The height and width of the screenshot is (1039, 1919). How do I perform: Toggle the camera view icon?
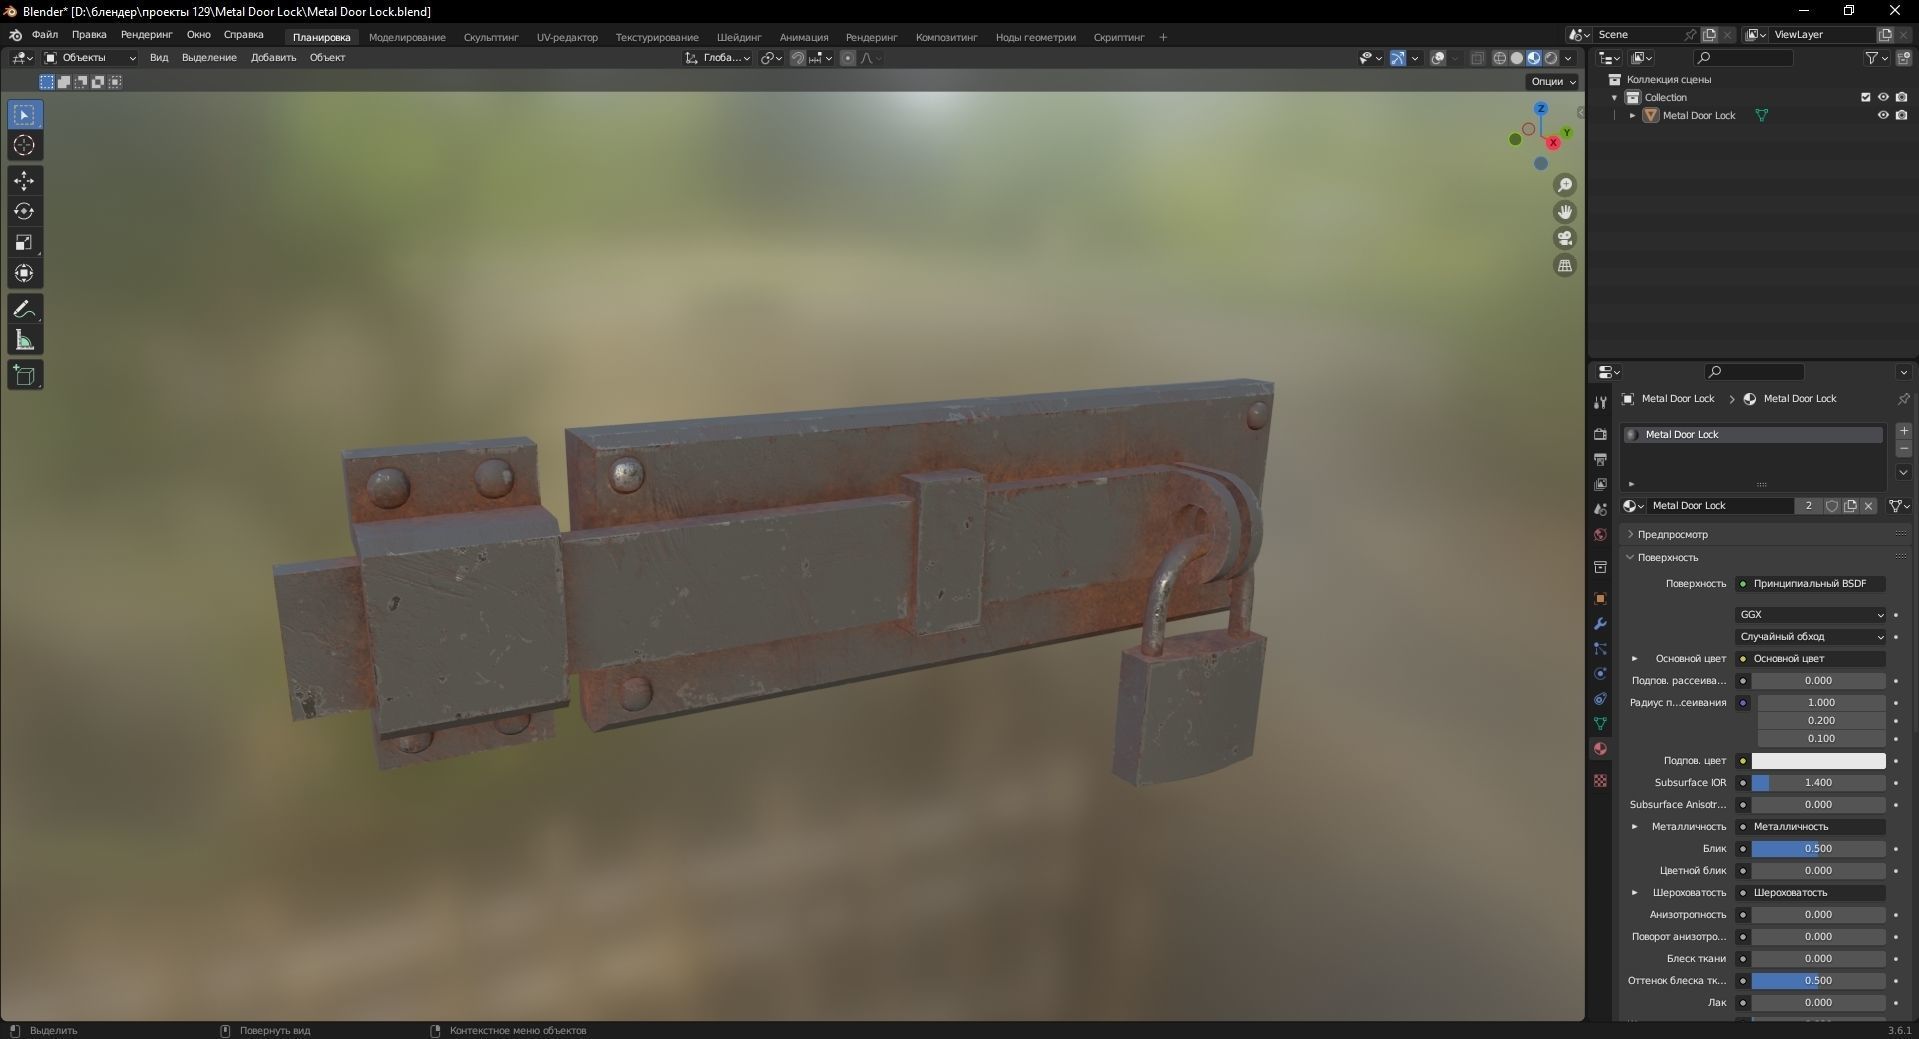click(x=1565, y=238)
